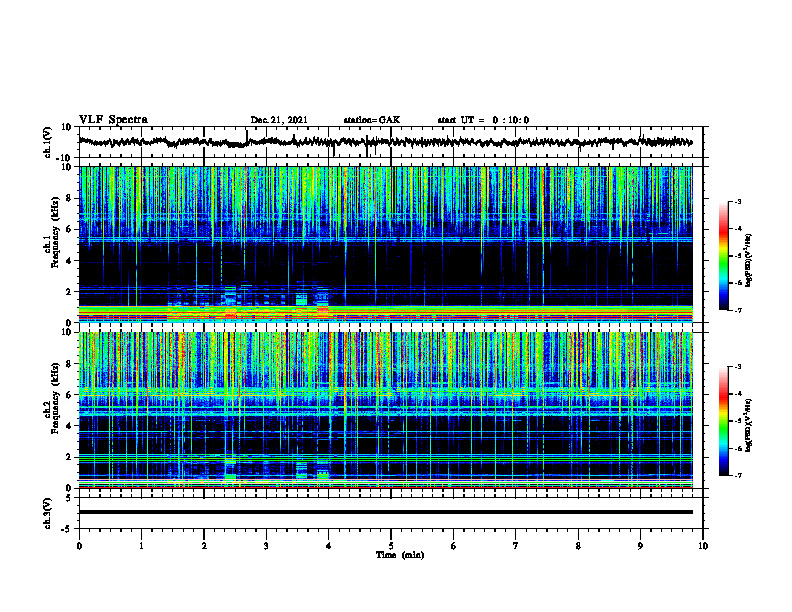Click the "-7" label on ch.2 color bar
792x612 pixels.
[738, 475]
